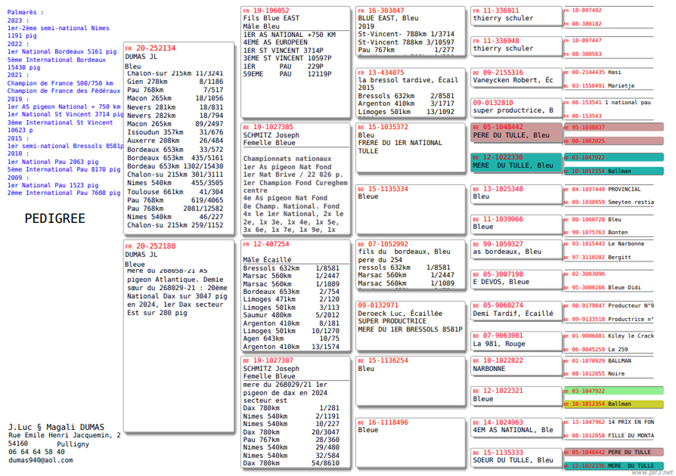Select ring number FR 20-252134
The height and width of the screenshot is (476, 676).
point(150,48)
